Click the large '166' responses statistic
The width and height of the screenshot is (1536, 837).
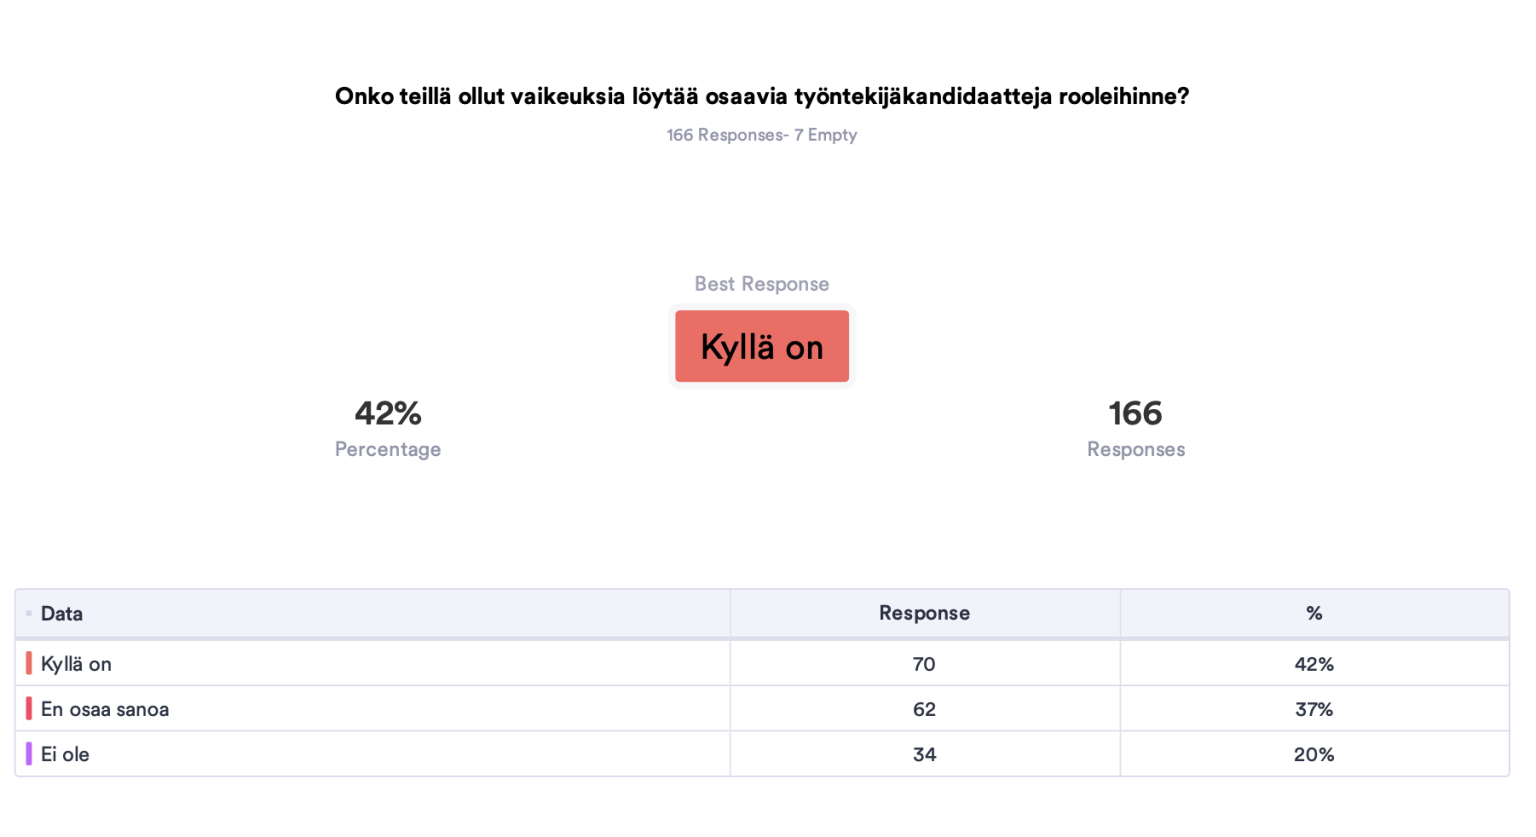tap(1135, 413)
